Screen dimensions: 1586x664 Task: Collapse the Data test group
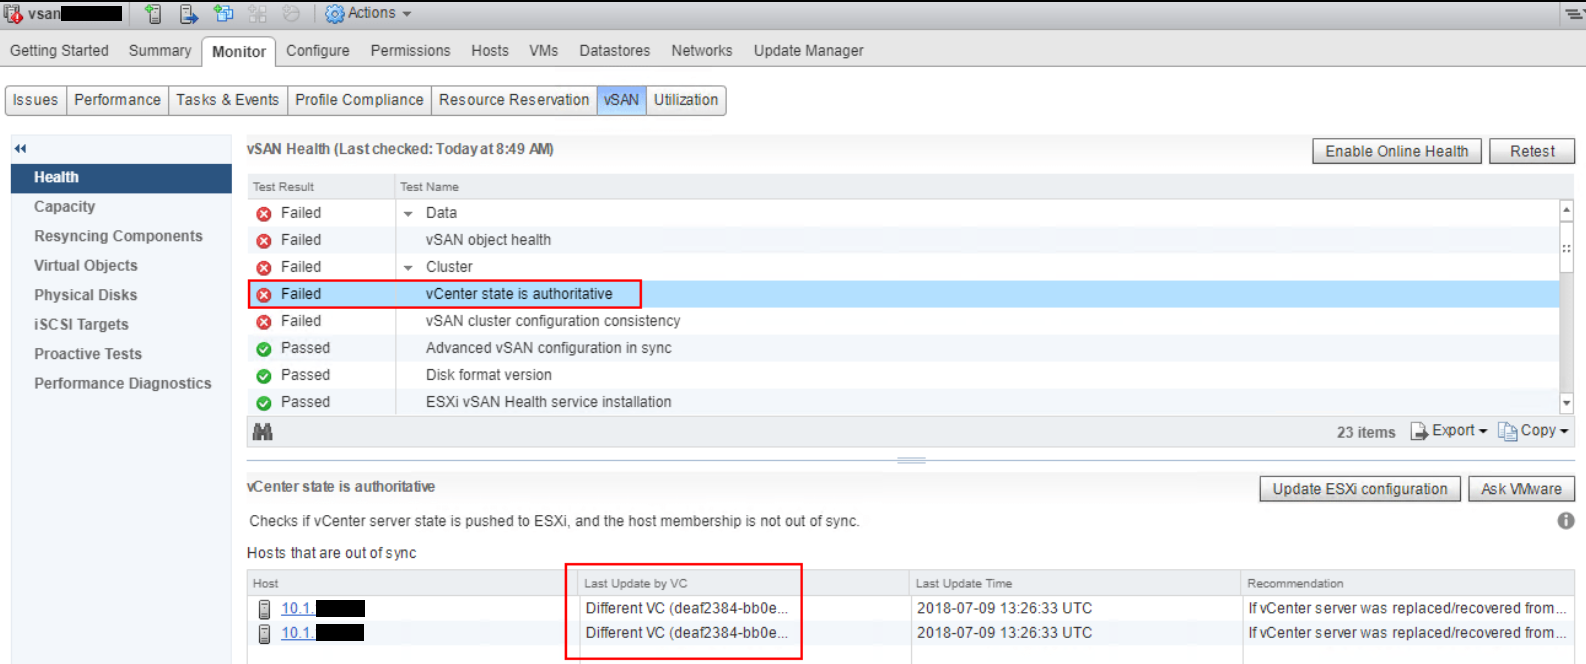(x=408, y=214)
